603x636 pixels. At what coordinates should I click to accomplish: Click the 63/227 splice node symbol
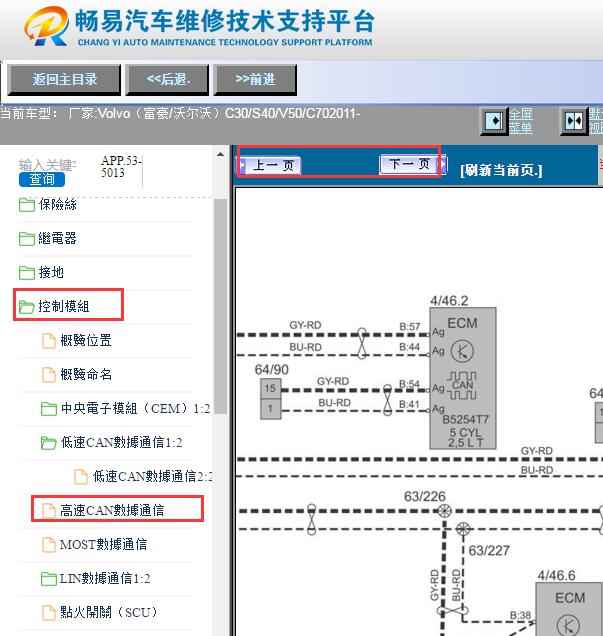(463, 529)
